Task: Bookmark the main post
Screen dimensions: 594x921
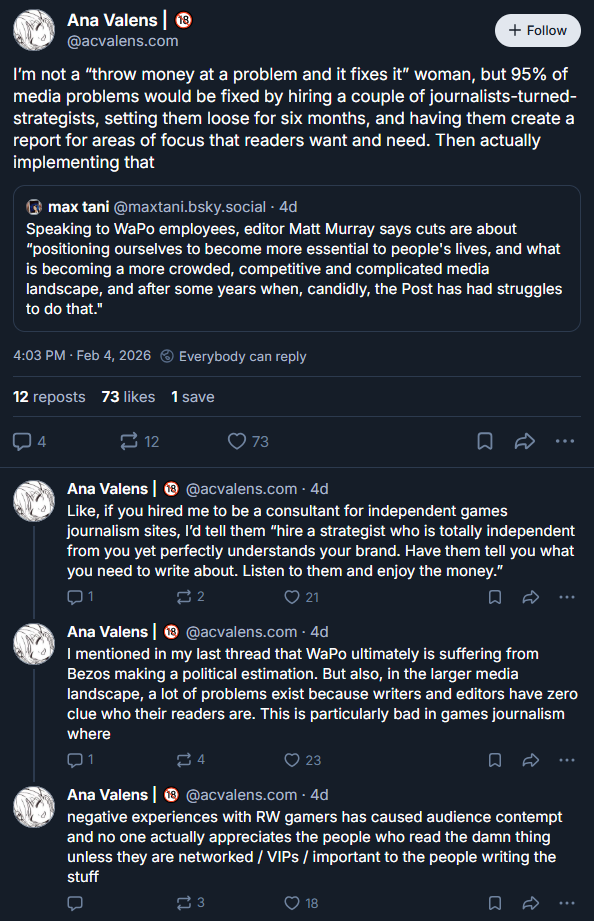Action: (x=485, y=441)
